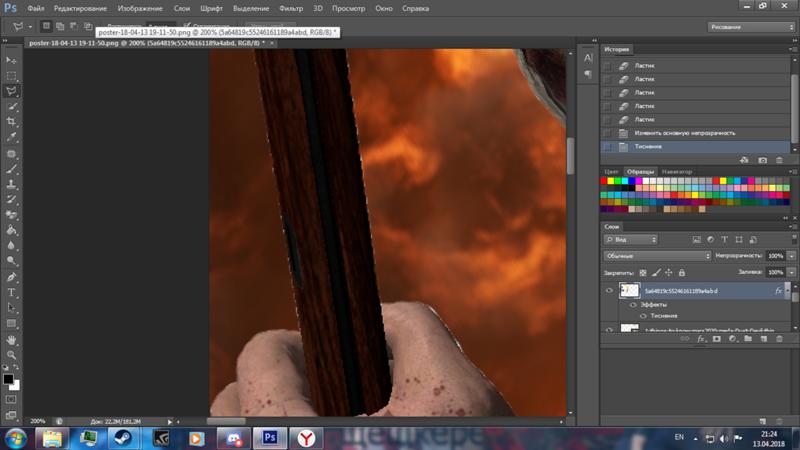Select the Pen tool
The image size is (800, 450).
(x=11, y=278)
